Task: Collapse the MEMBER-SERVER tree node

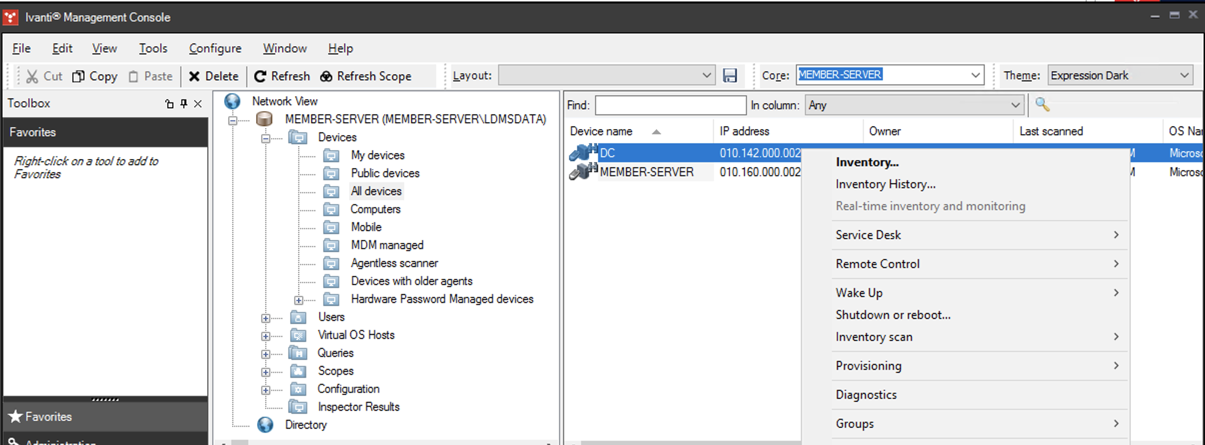Action: 233,119
